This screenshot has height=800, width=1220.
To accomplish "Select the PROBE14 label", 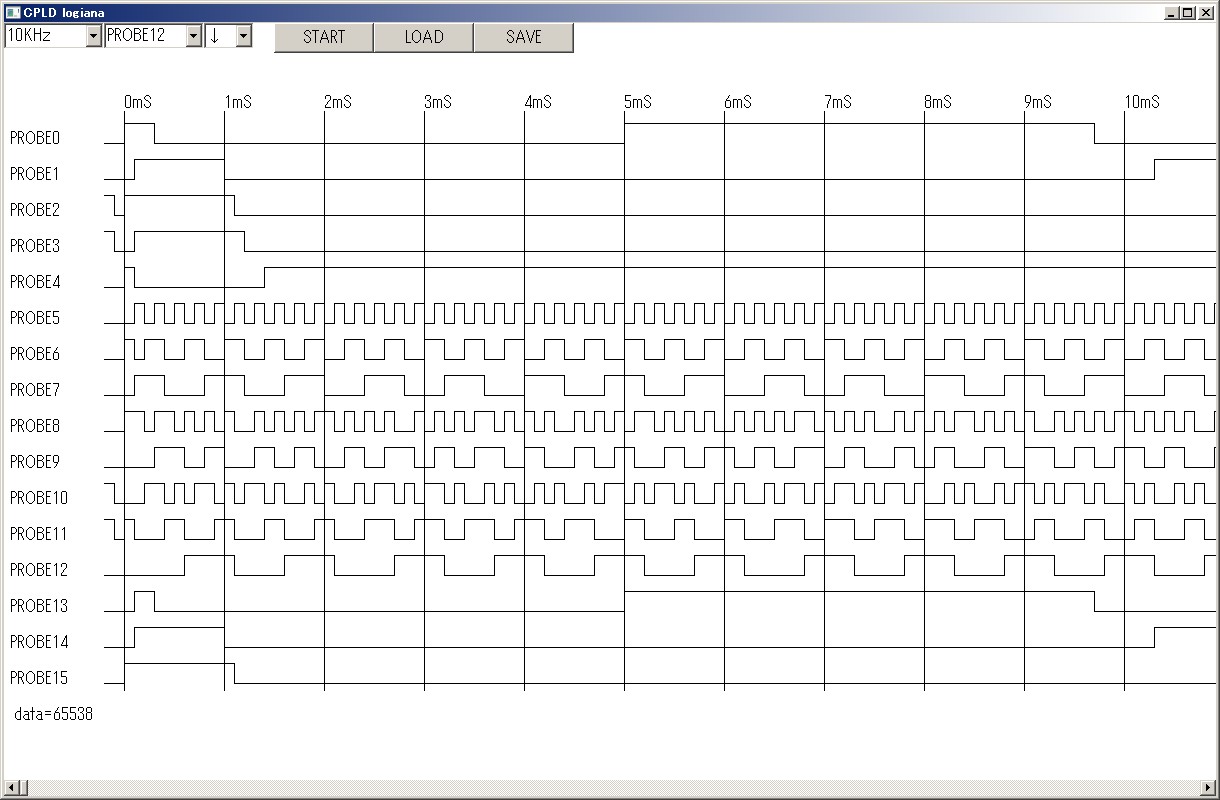I will click(39, 642).
